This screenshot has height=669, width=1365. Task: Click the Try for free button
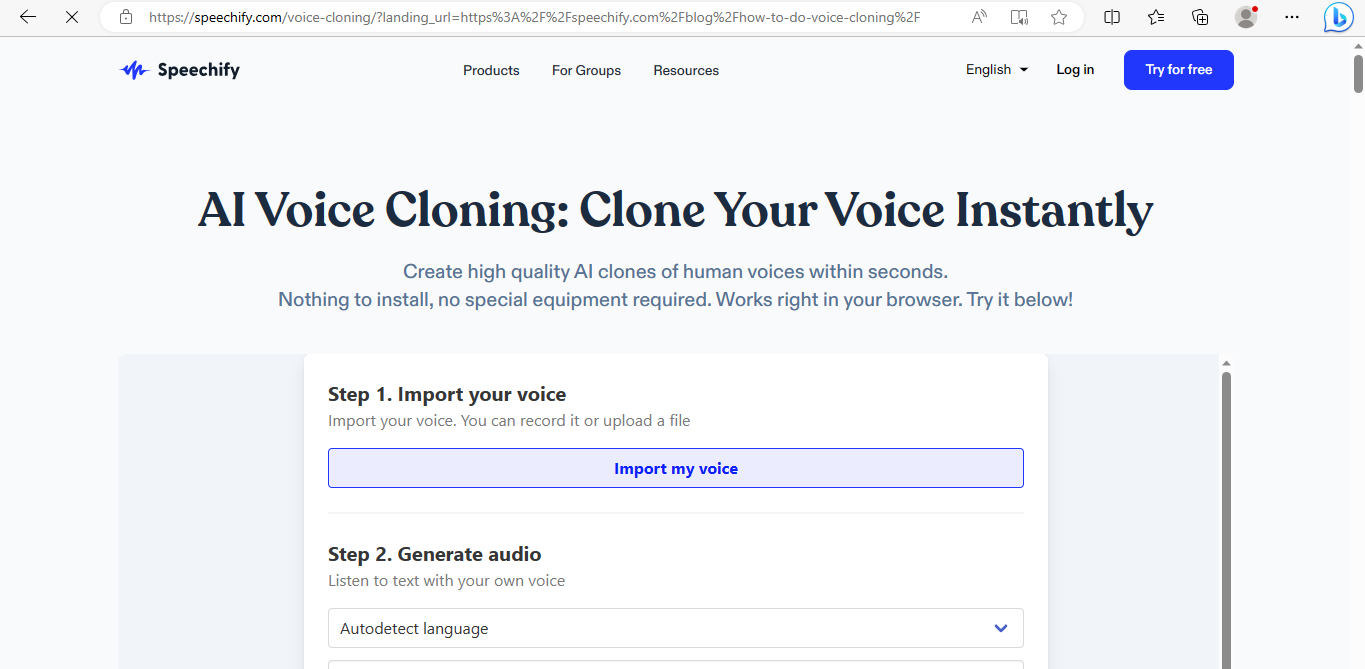(x=1179, y=70)
